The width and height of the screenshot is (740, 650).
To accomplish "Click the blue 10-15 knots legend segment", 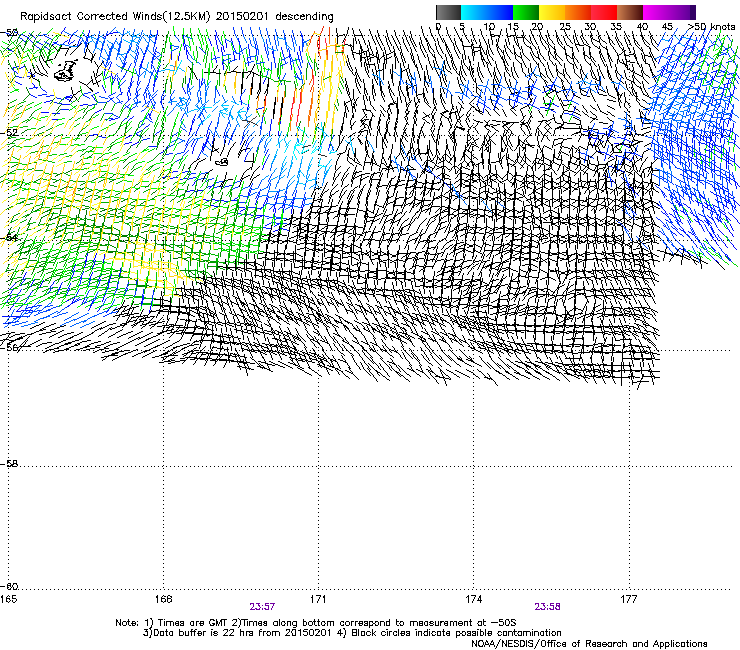I will pos(500,12).
